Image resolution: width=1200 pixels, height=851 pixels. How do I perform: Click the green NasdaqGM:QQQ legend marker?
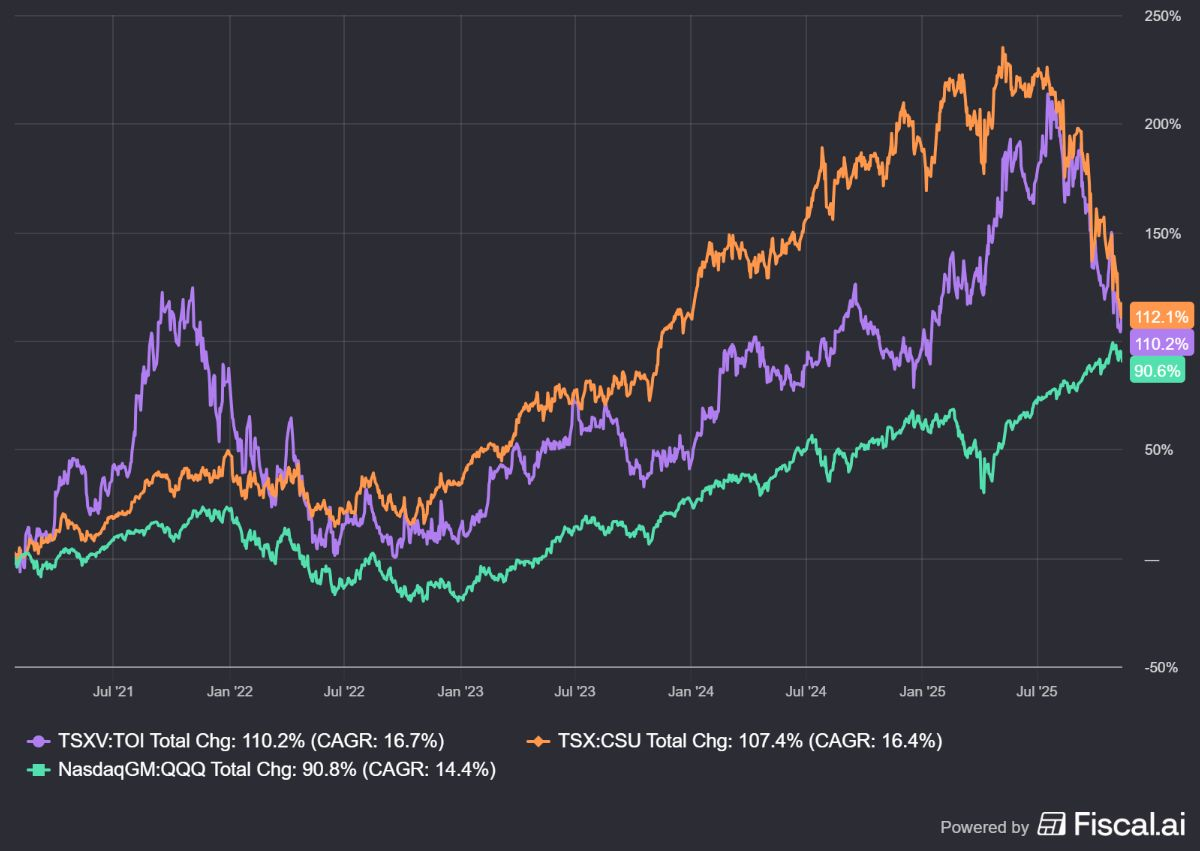pos(39,769)
